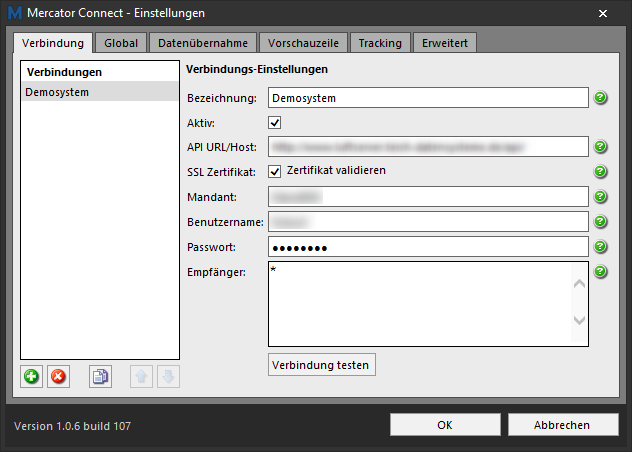Screen dimensions: 632x452
Task: Switch to the Vorschauzeile tab
Action: point(303,43)
